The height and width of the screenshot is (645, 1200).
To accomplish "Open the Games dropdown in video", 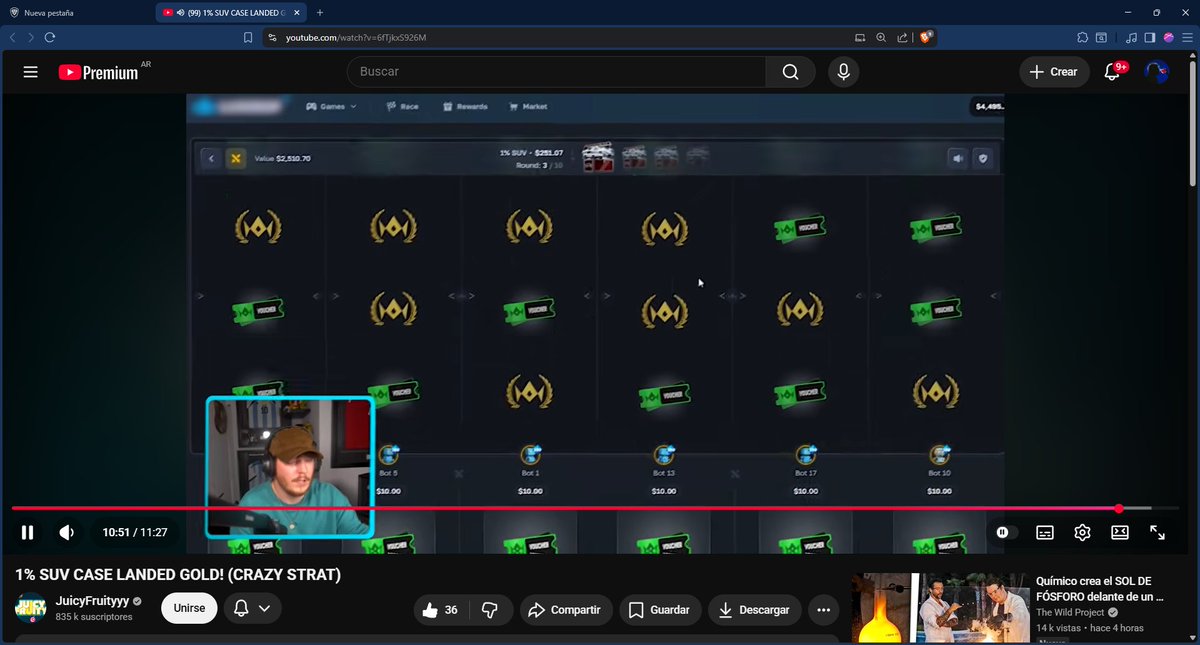I will [x=331, y=106].
